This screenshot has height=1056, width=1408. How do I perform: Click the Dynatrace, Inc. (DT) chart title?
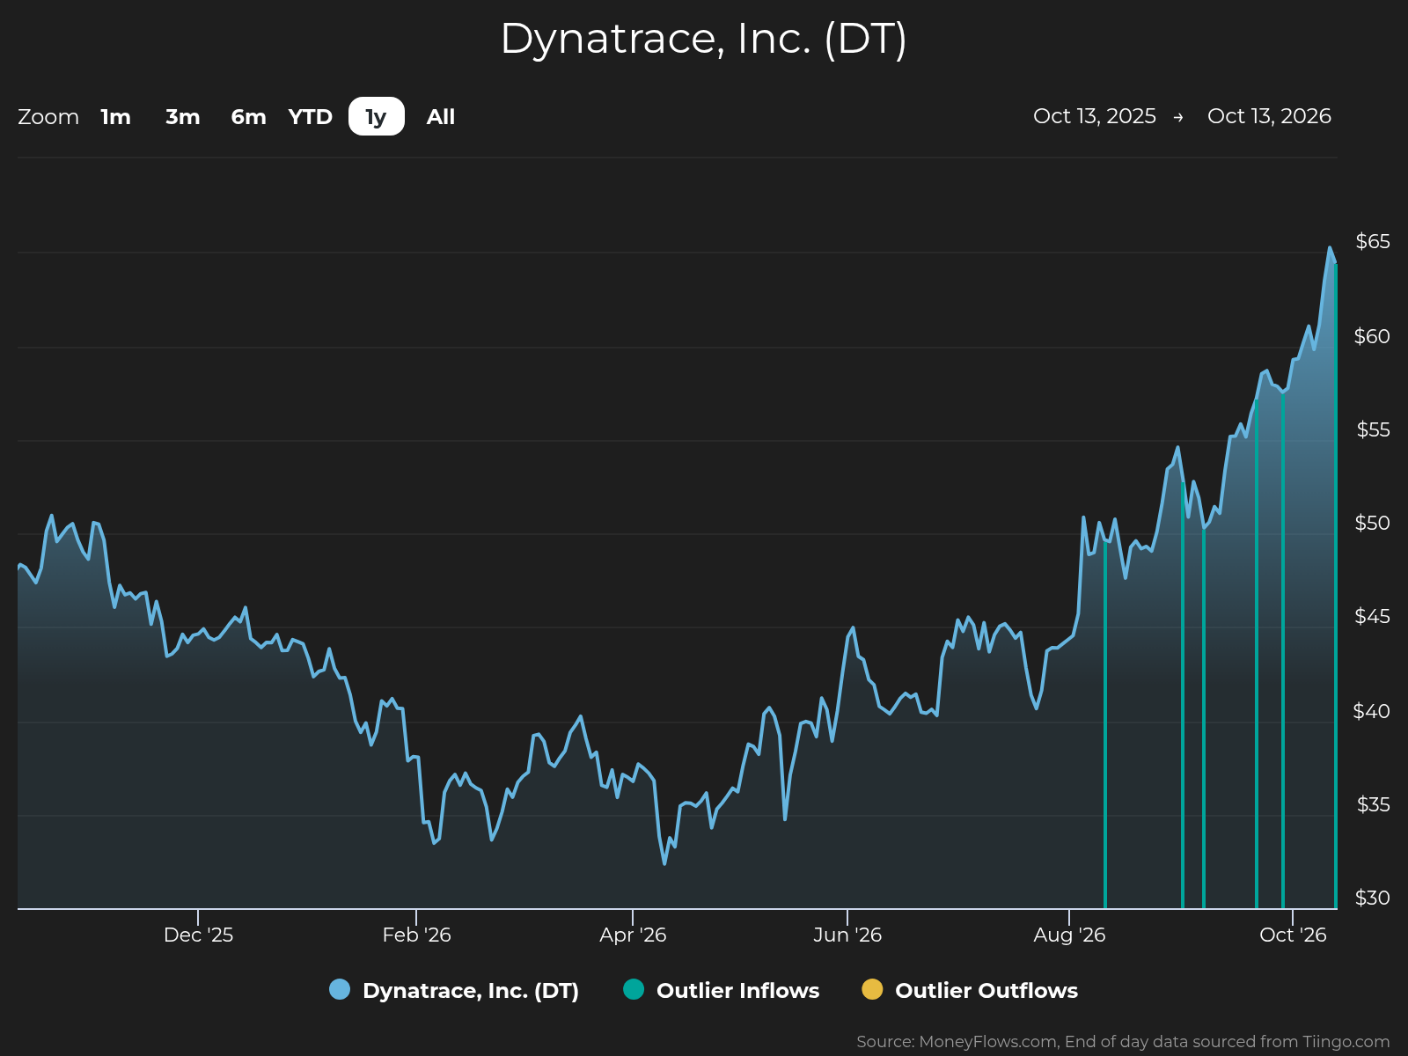[704, 39]
